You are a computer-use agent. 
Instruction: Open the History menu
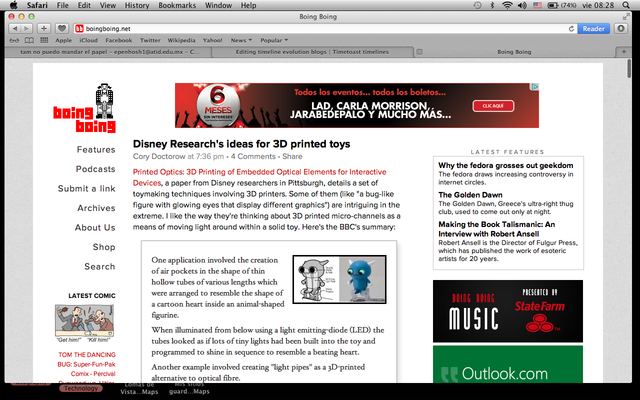(x=137, y=5)
